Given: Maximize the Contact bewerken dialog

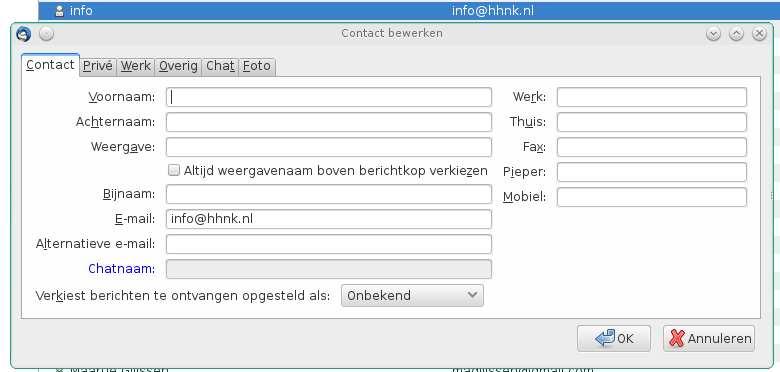Looking at the screenshot, I should coord(736,33).
